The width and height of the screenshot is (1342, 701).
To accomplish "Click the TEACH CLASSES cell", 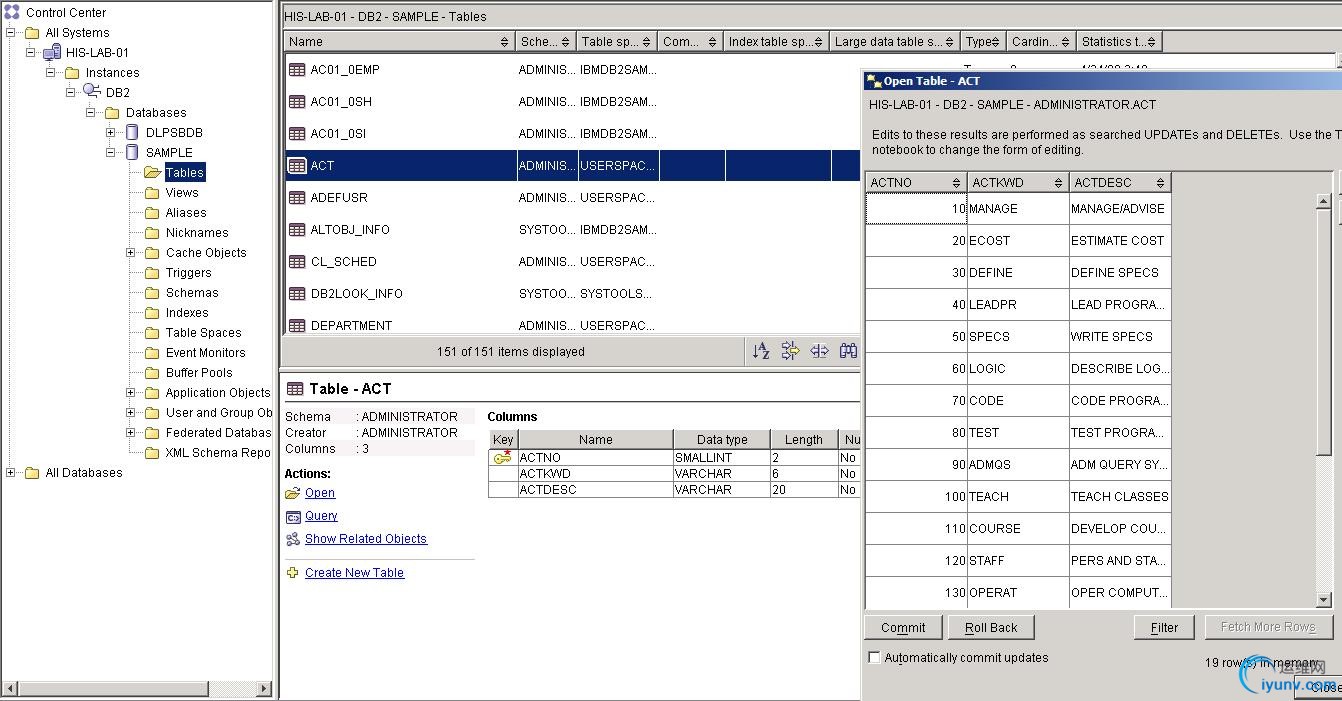I will tap(1120, 497).
